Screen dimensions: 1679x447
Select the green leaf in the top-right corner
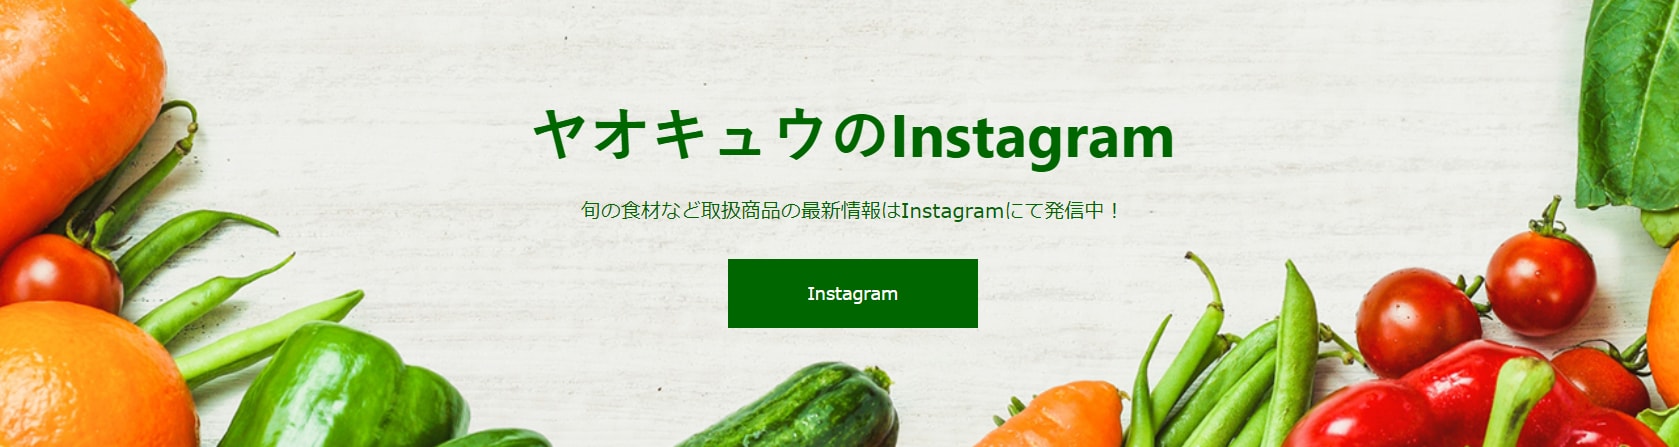(1628, 105)
